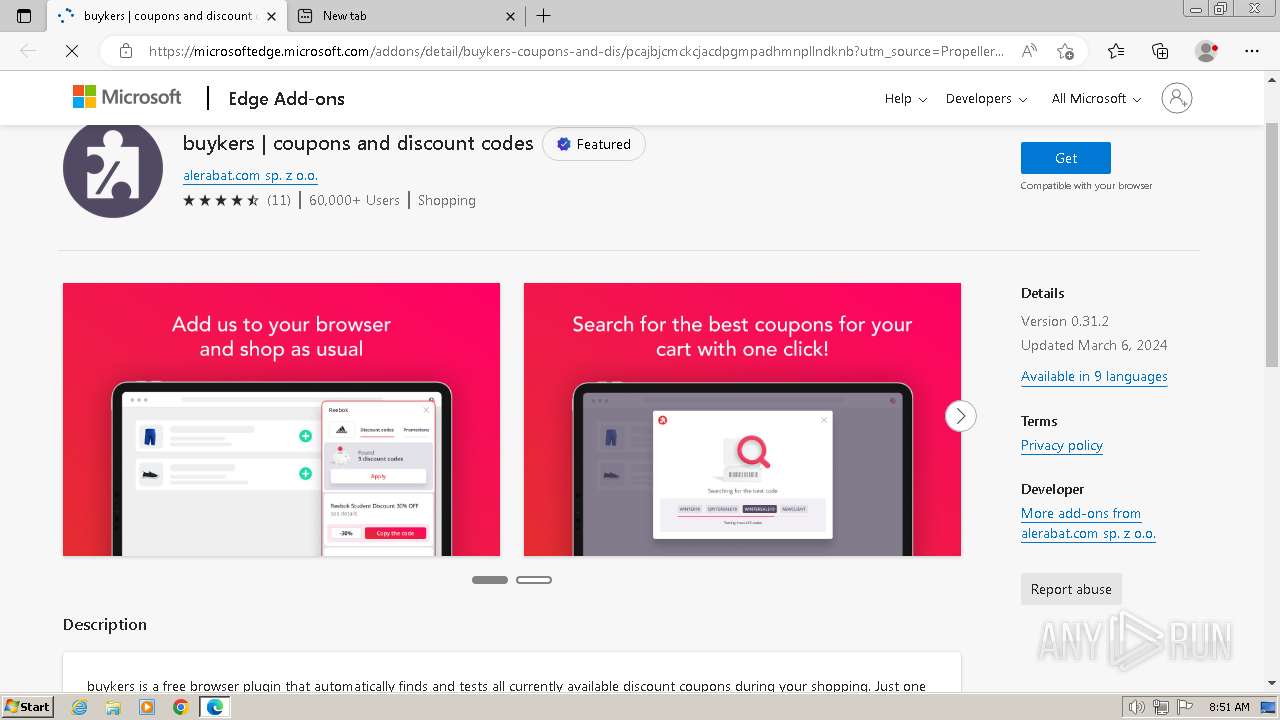Expand the All Microsoft dropdown
Image resolution: width=1280 pixels, height=720 pixels.
click(1096, 98)
